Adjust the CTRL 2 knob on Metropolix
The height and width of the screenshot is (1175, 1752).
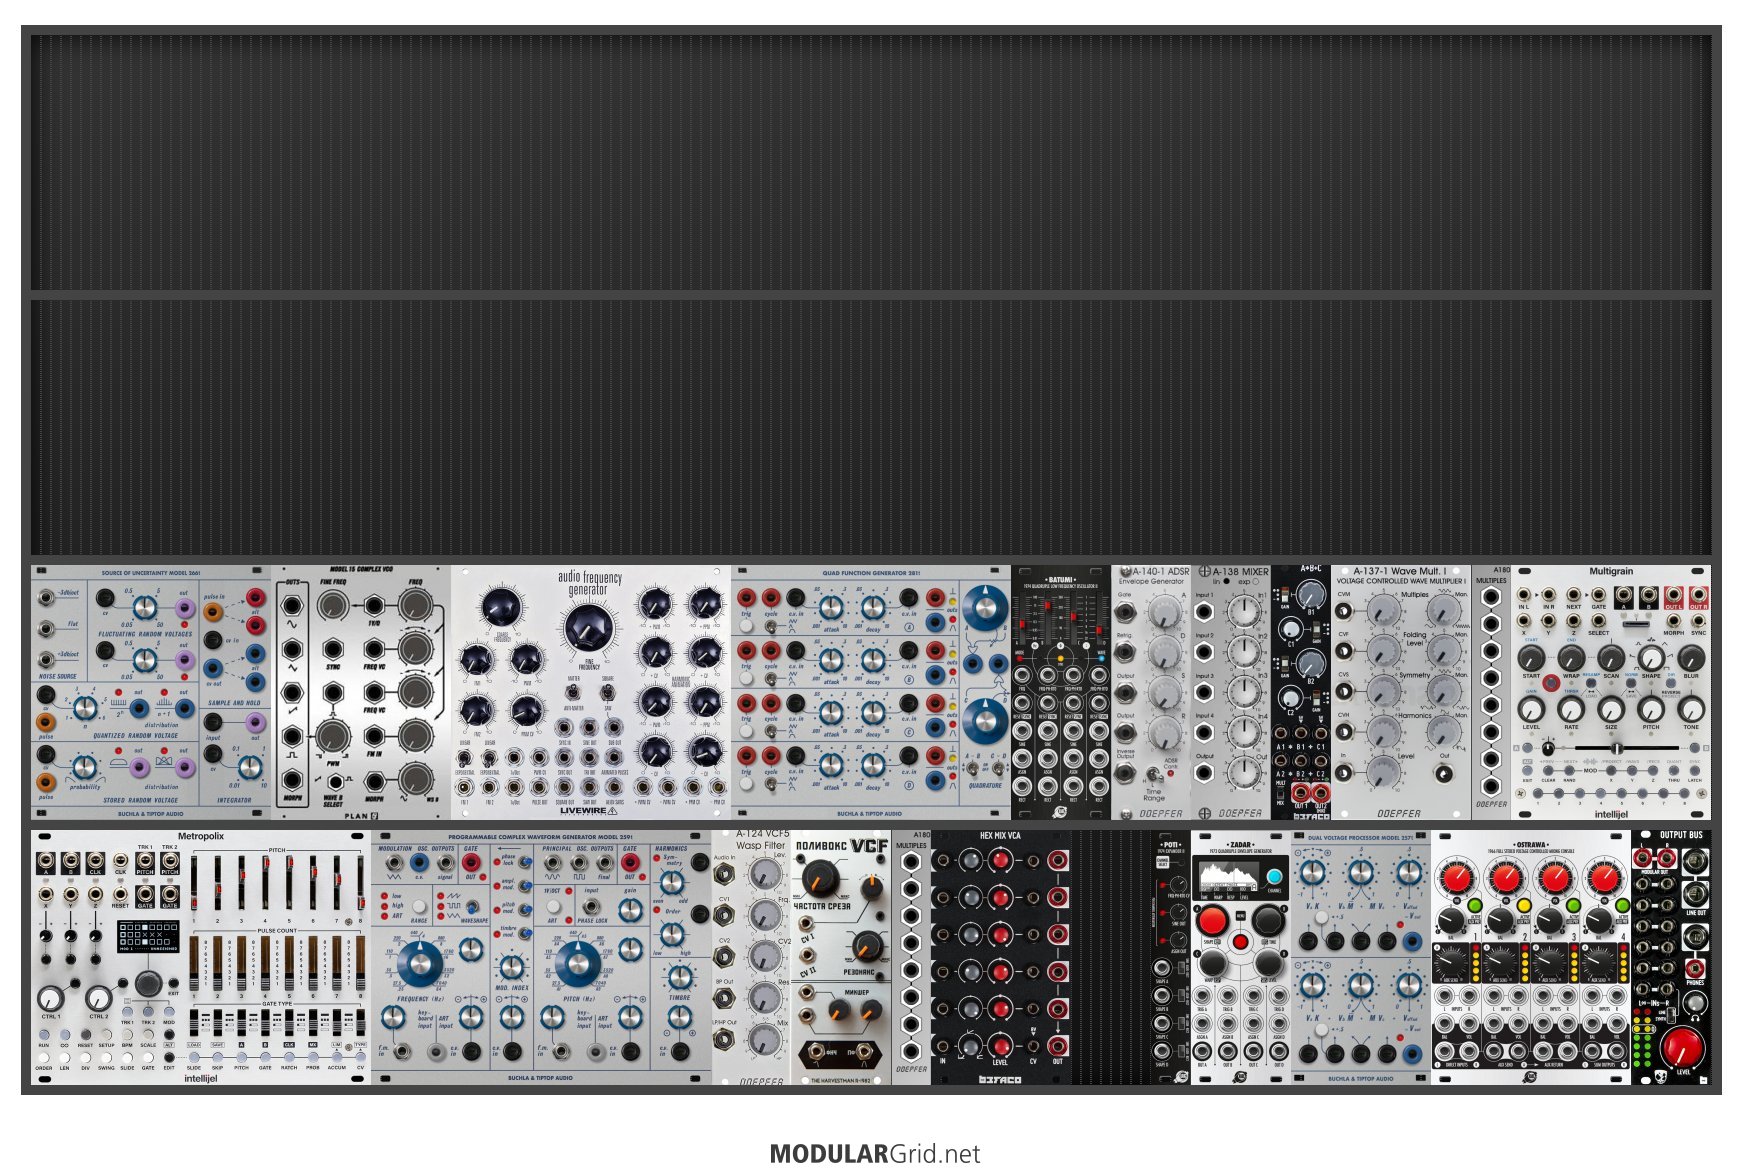pos(98,997)
